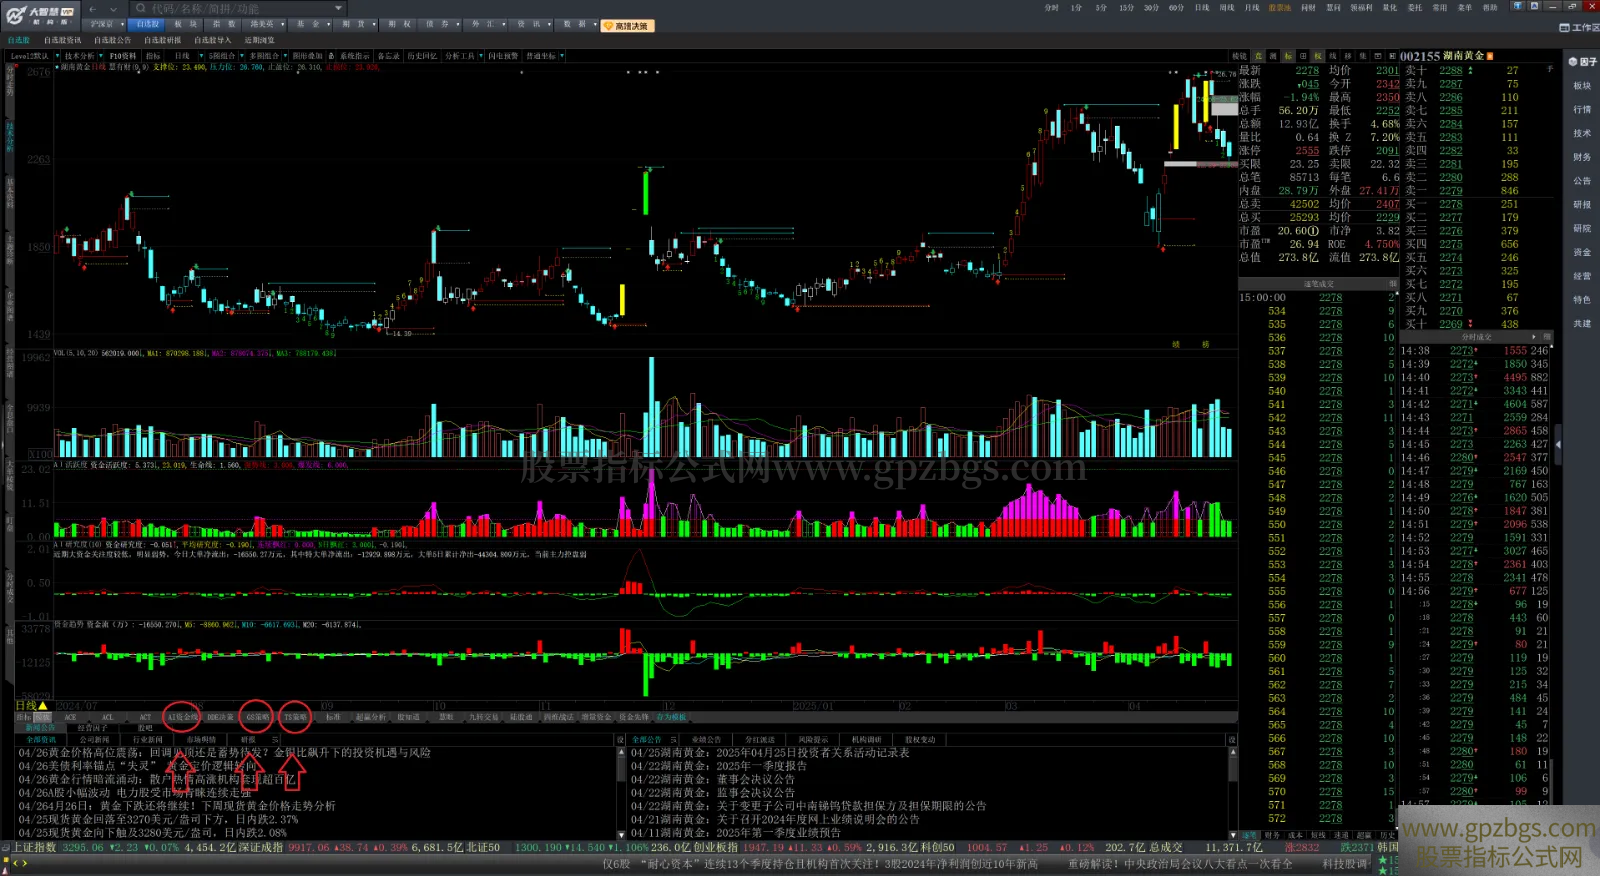This screenshot has width=1600, height=876.
Task: Toggle the 棱镜 chart option
Action: pyautogui.click(x=1239, y=56)
